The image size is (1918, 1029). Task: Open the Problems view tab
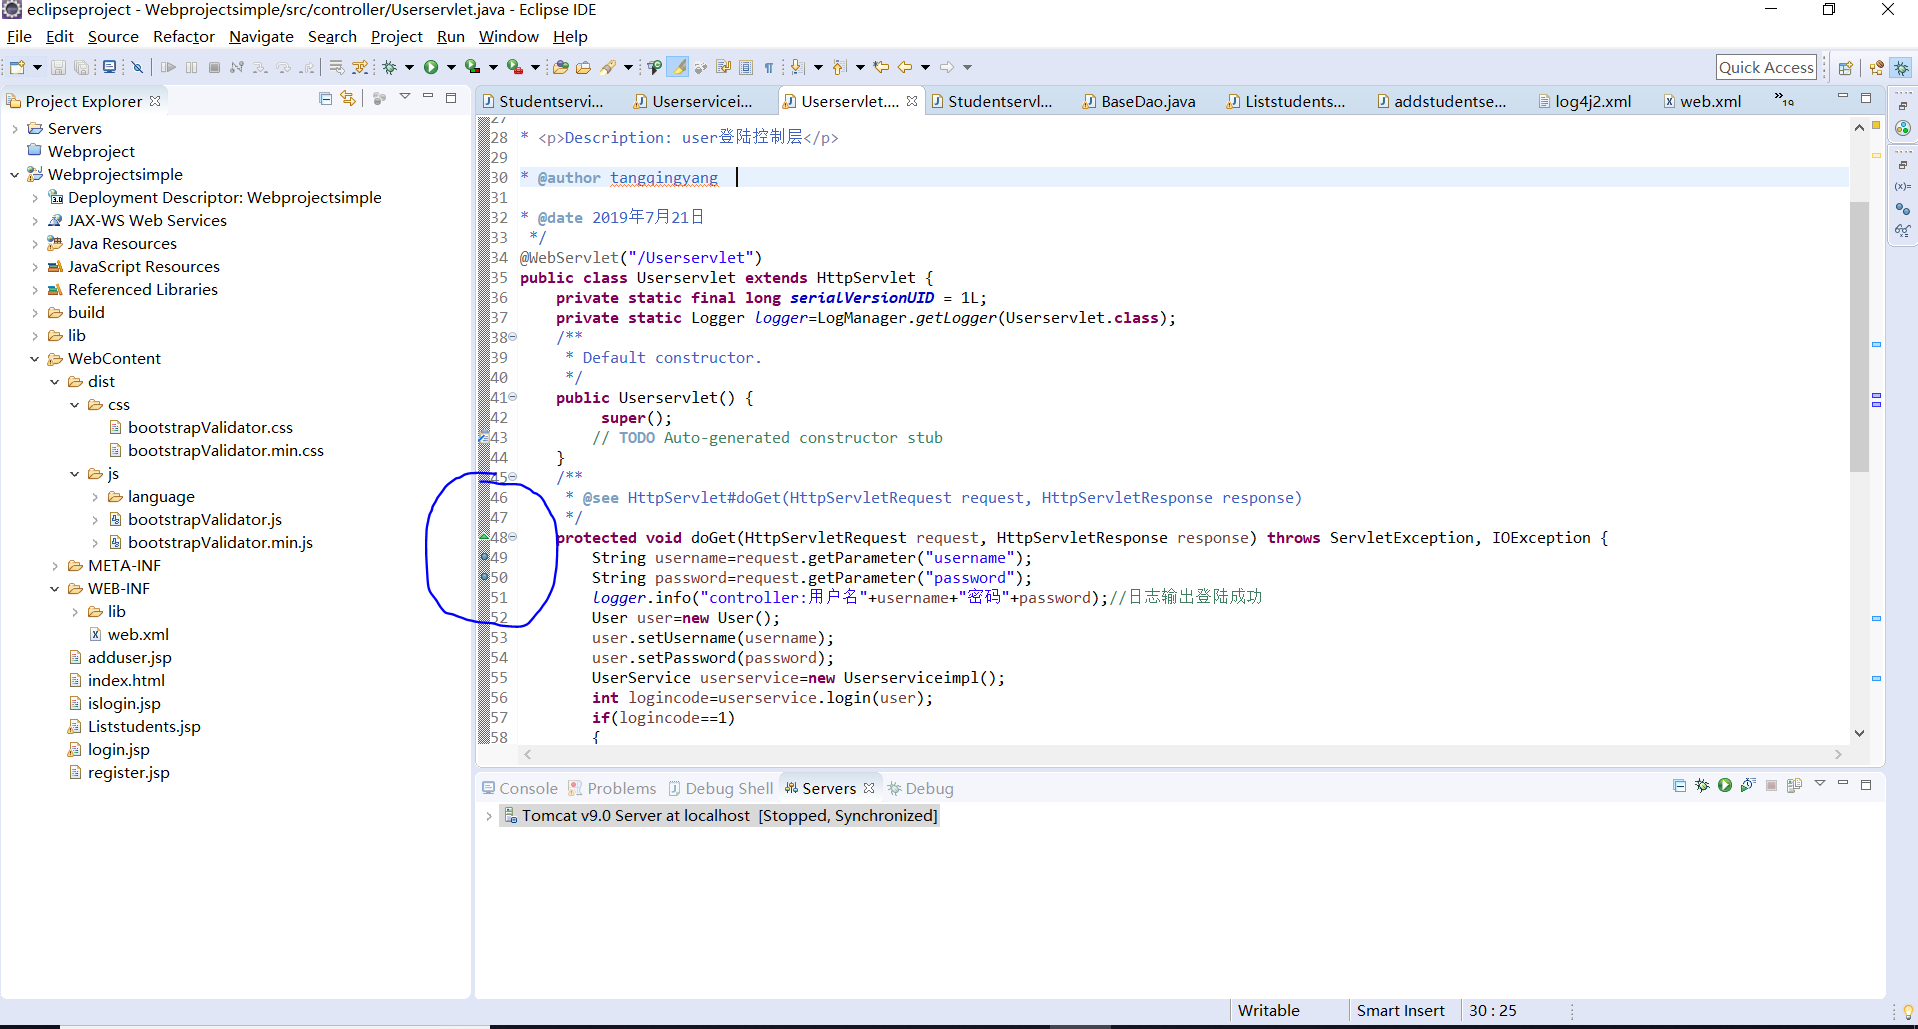point(612,788)
